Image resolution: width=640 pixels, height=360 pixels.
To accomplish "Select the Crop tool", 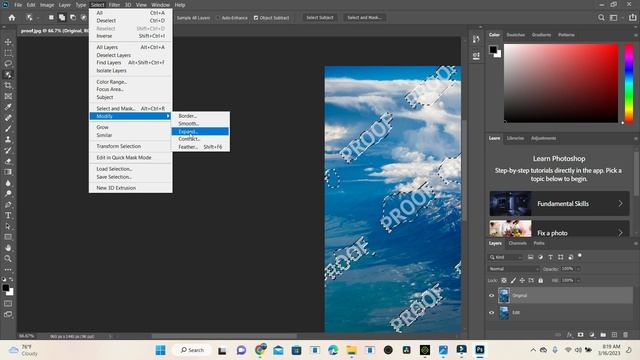I will click(8, 85).
